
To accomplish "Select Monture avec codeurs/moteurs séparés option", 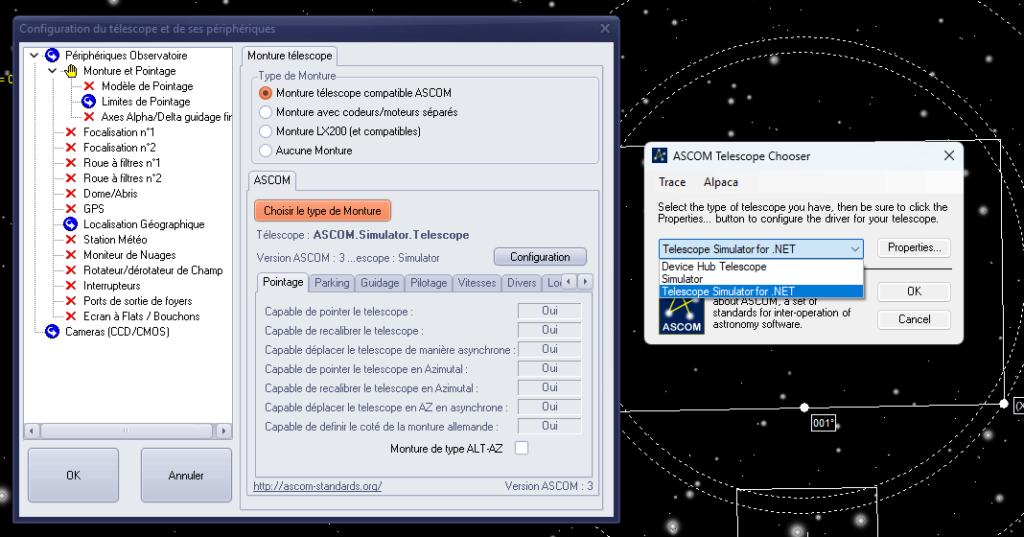I will [x=265, y=112].
